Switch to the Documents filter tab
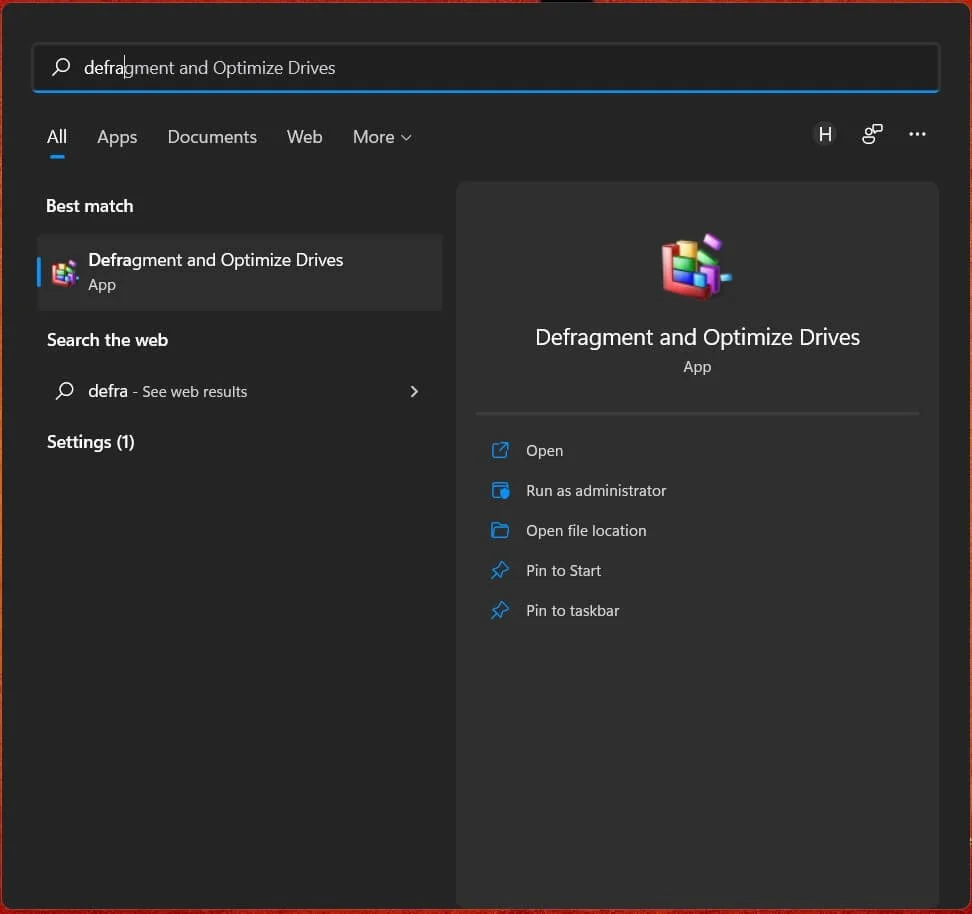Image resolution: width=972 pixels, height=914 pixels. click(212, 137)
